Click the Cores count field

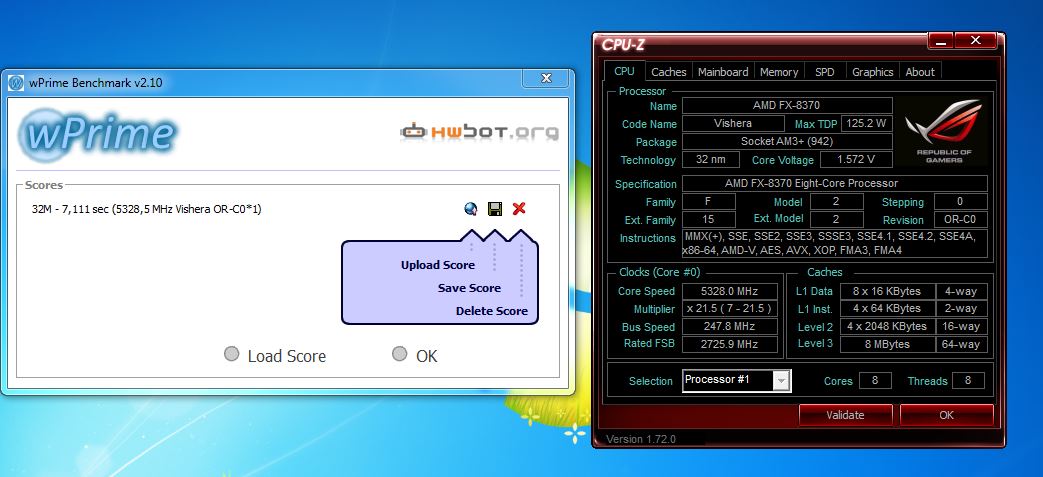[875, 381]
